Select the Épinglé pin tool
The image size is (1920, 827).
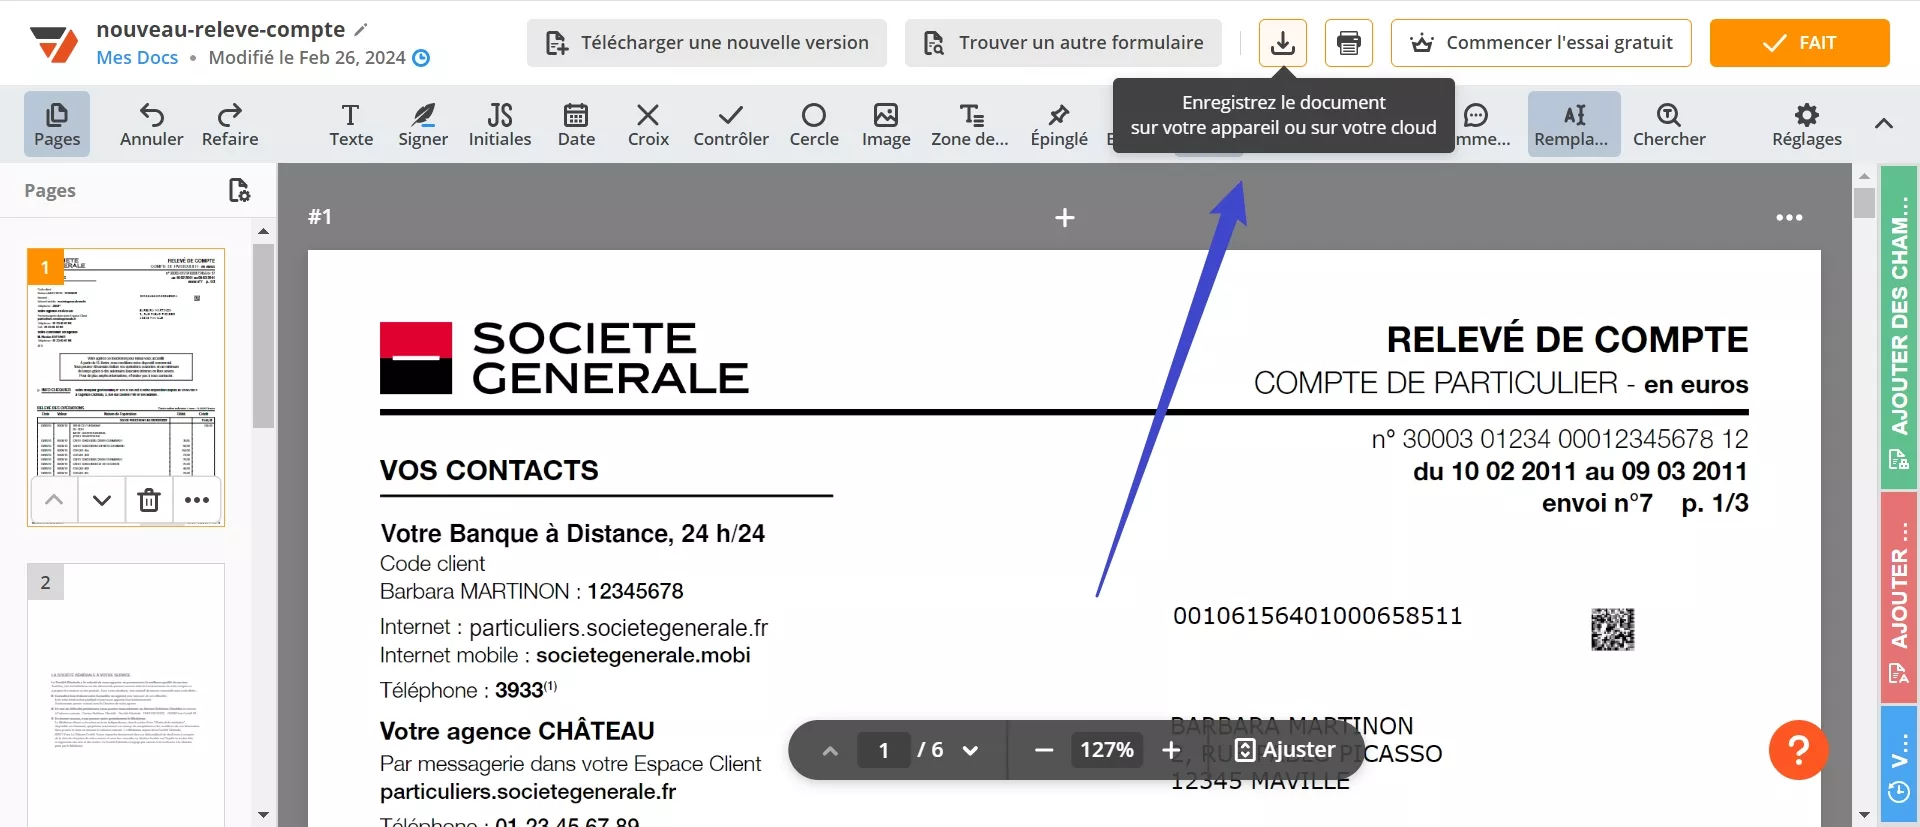pos(1059,124)
